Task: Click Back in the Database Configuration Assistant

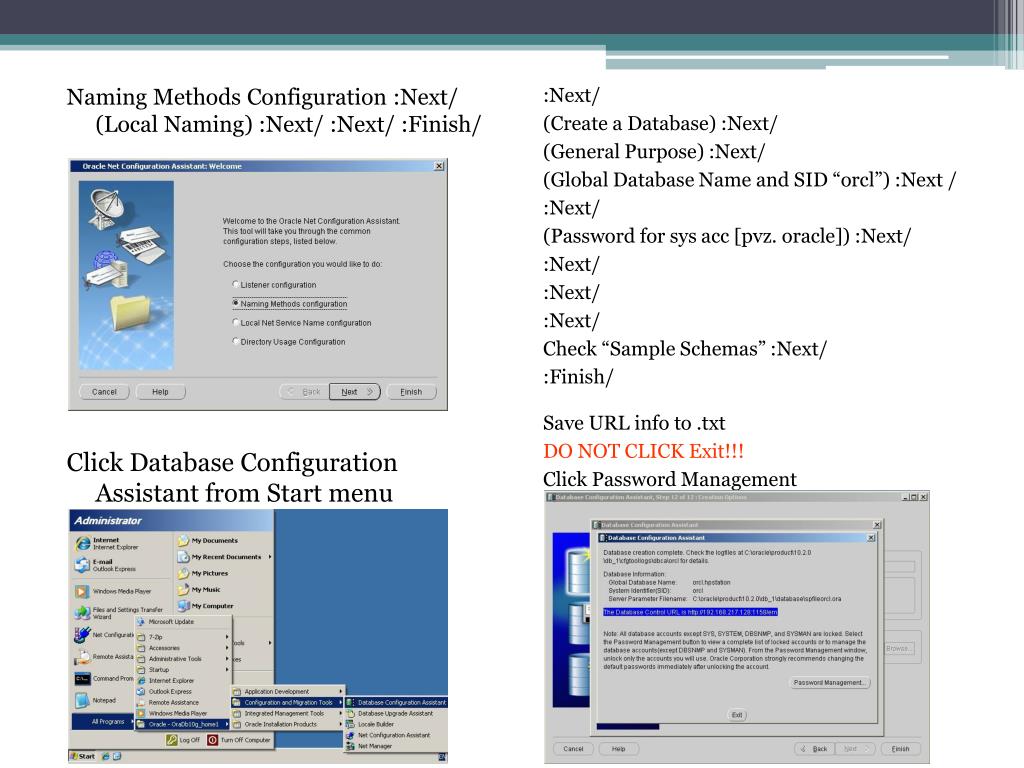Action: 814,749
